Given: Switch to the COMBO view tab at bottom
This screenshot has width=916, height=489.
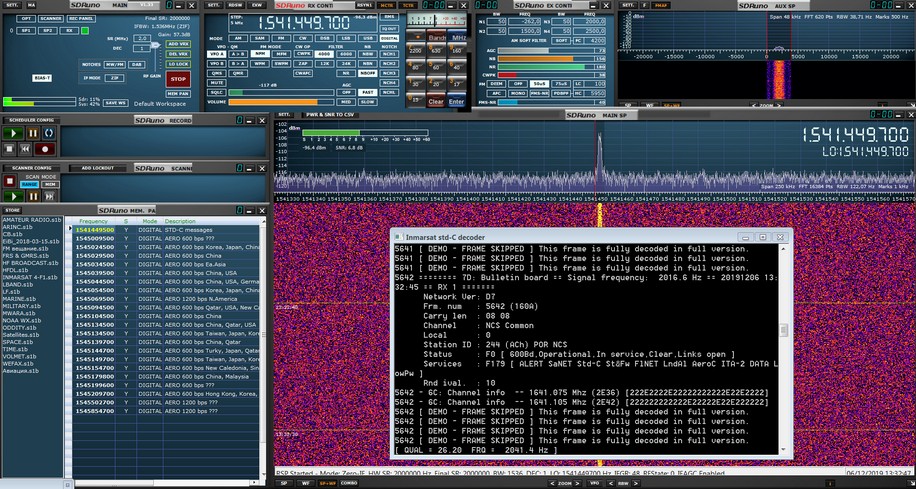Looking at the screenshot, I should pyautogui.click(x=349, y=483).
